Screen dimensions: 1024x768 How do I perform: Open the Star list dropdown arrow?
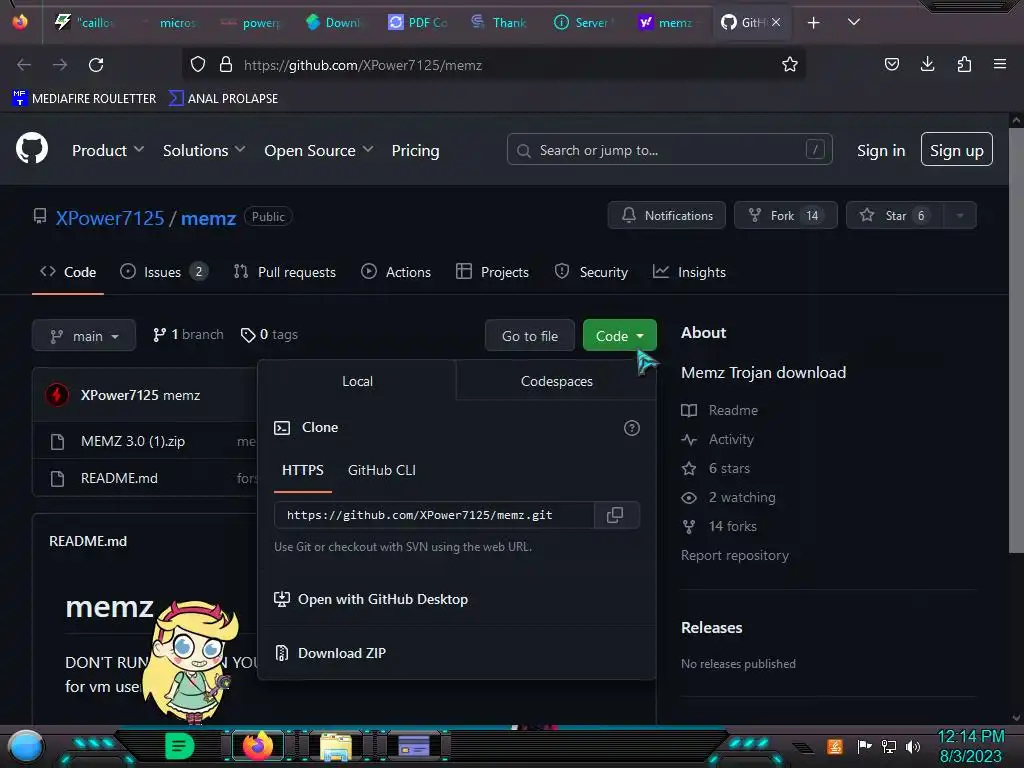(959, 216)
